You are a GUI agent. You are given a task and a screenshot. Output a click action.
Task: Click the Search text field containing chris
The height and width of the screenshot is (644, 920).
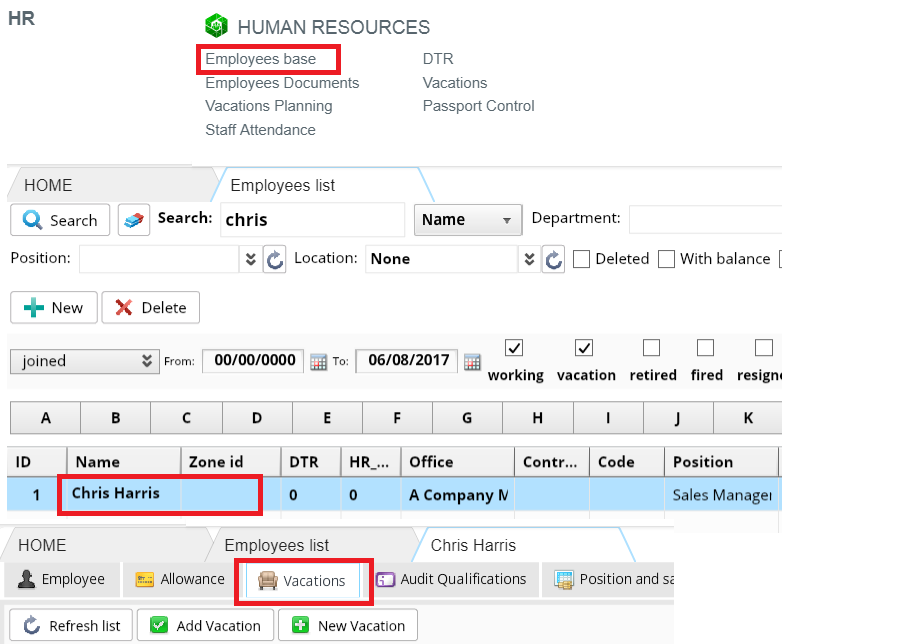pyautogui.click(x=311, y=220)
